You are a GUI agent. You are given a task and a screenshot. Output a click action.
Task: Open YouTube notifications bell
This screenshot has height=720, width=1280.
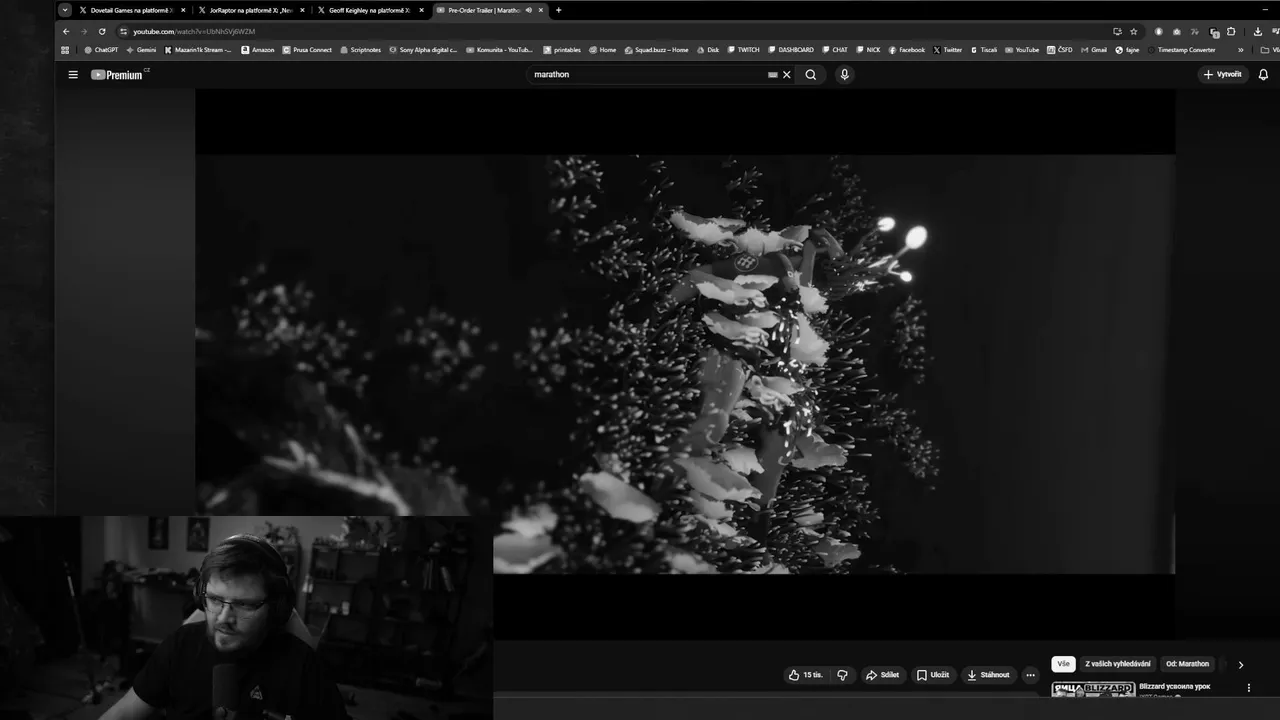point(1263,75)
